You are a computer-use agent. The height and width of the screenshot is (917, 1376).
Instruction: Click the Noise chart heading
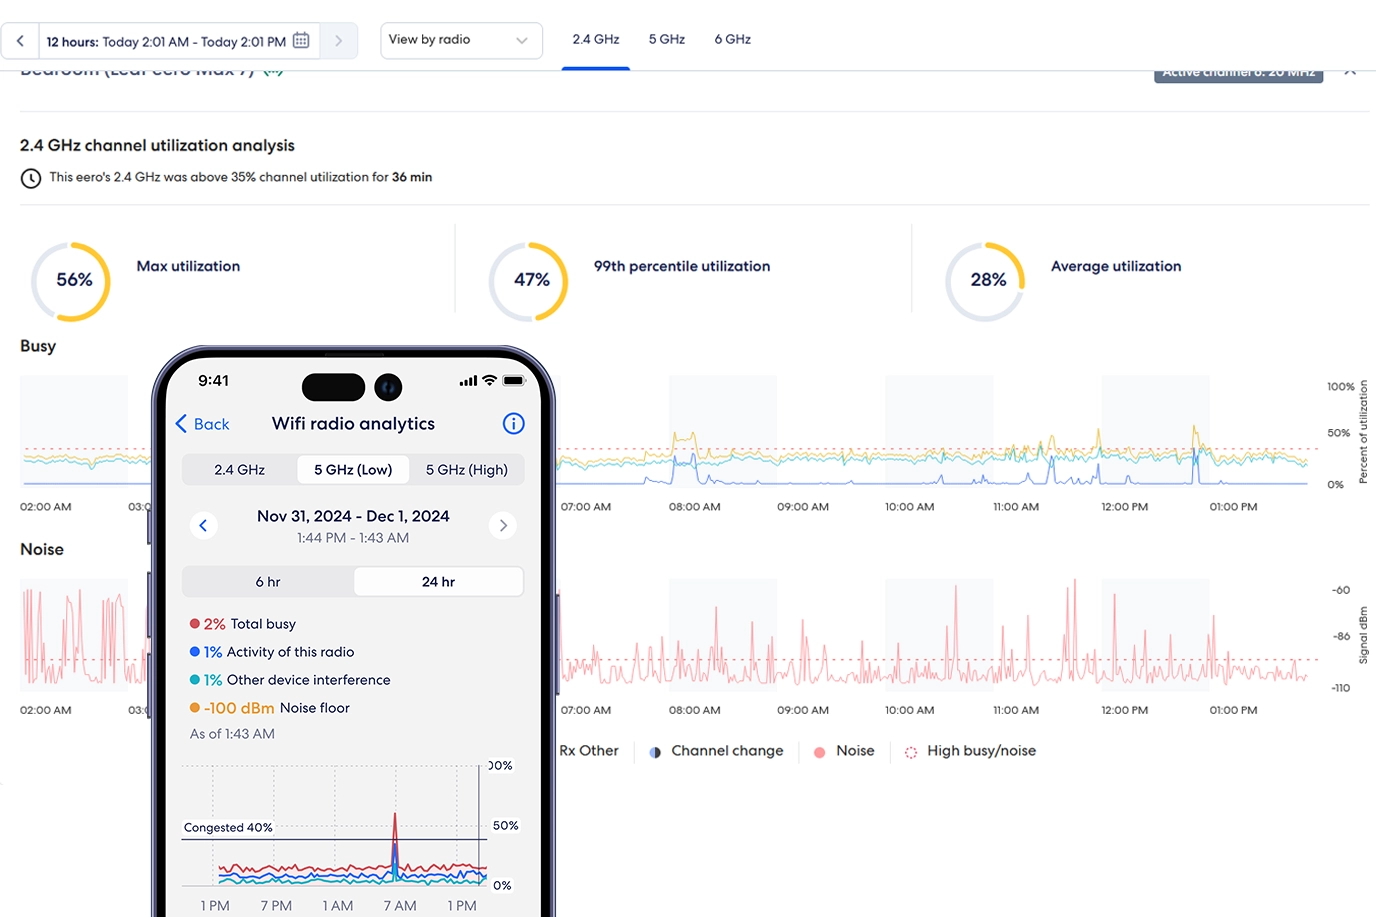pyautogui.click(x=42, y=549)
